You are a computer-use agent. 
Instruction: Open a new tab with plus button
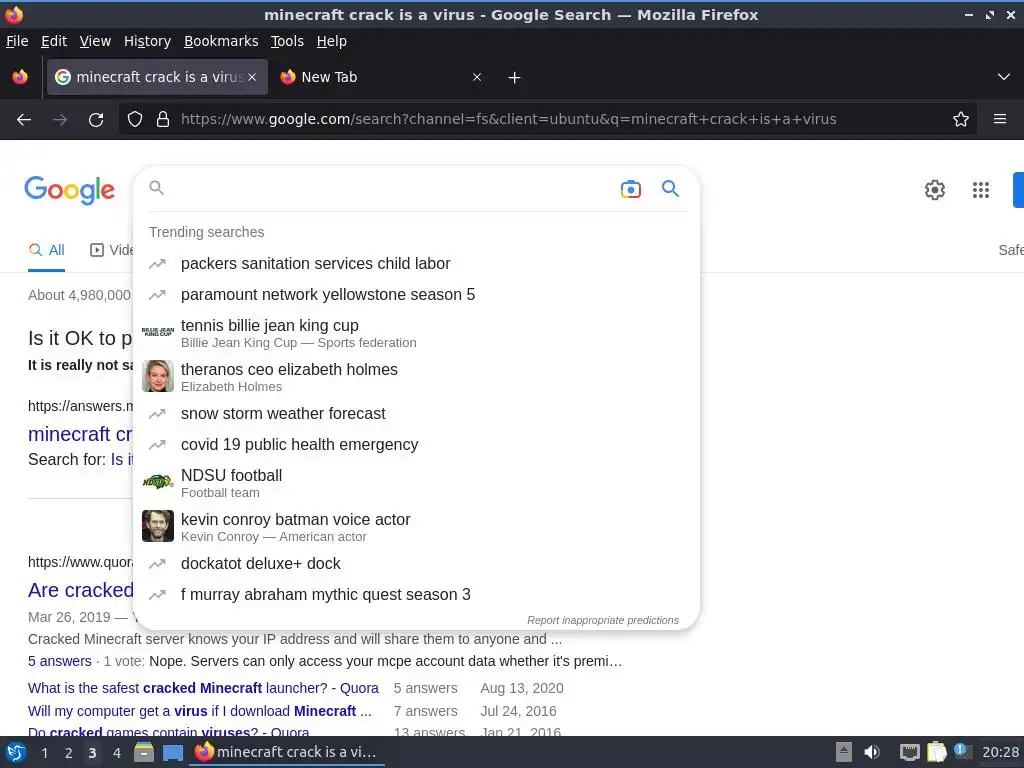pyautogui.click(x=515, y=78)
